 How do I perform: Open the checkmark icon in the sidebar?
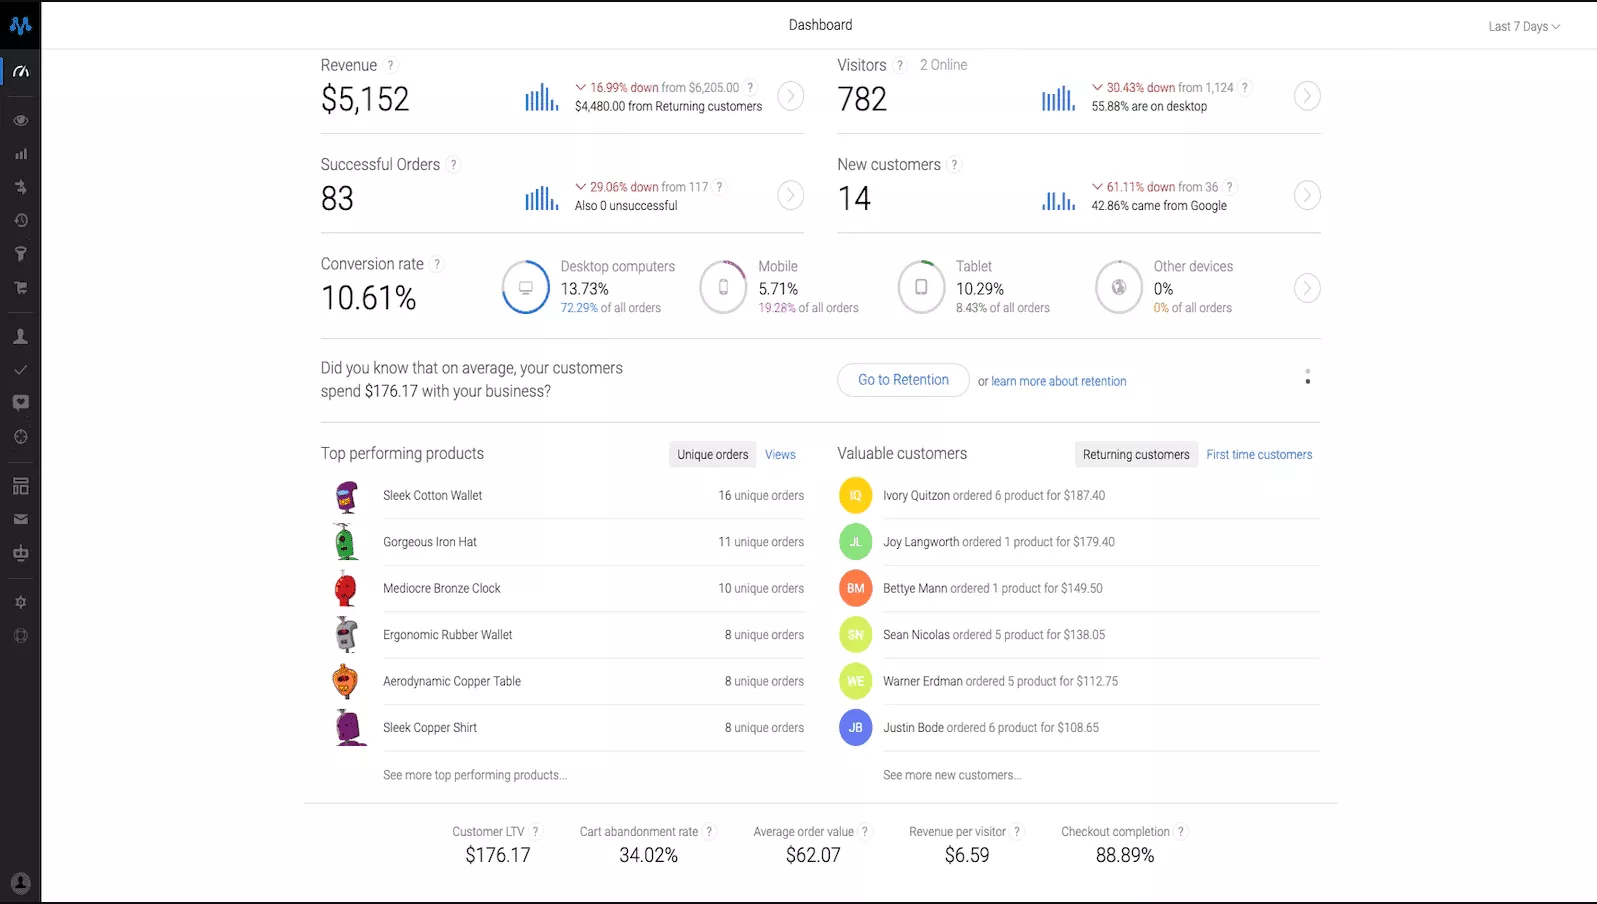pos(20,370)
